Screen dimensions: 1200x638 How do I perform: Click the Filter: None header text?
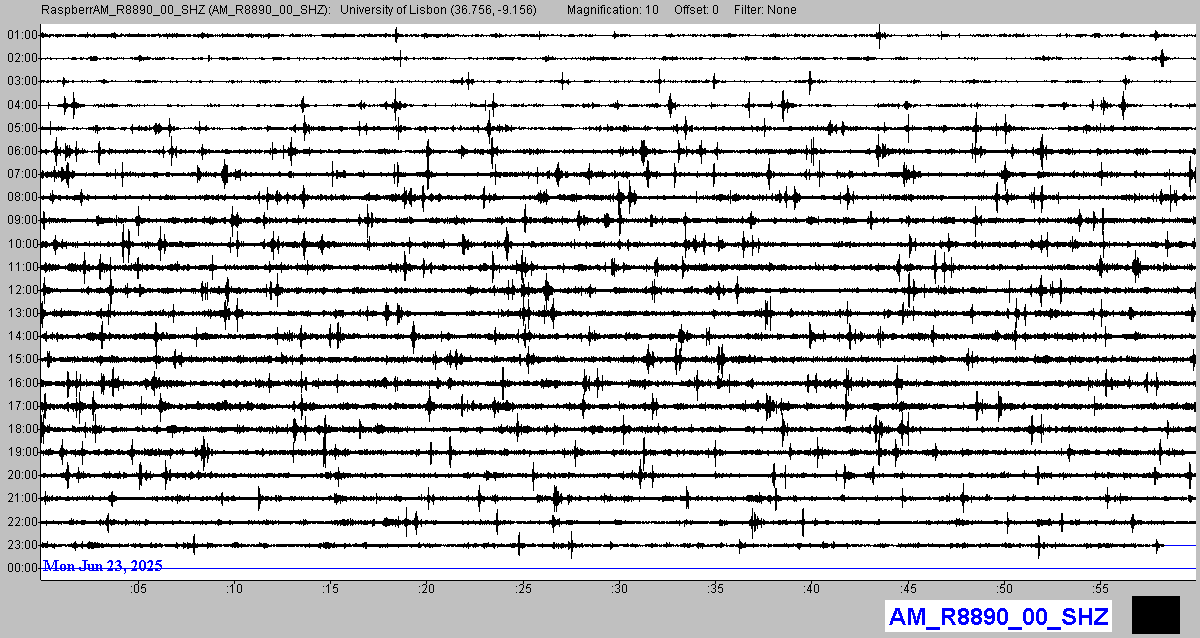(765, 10)
